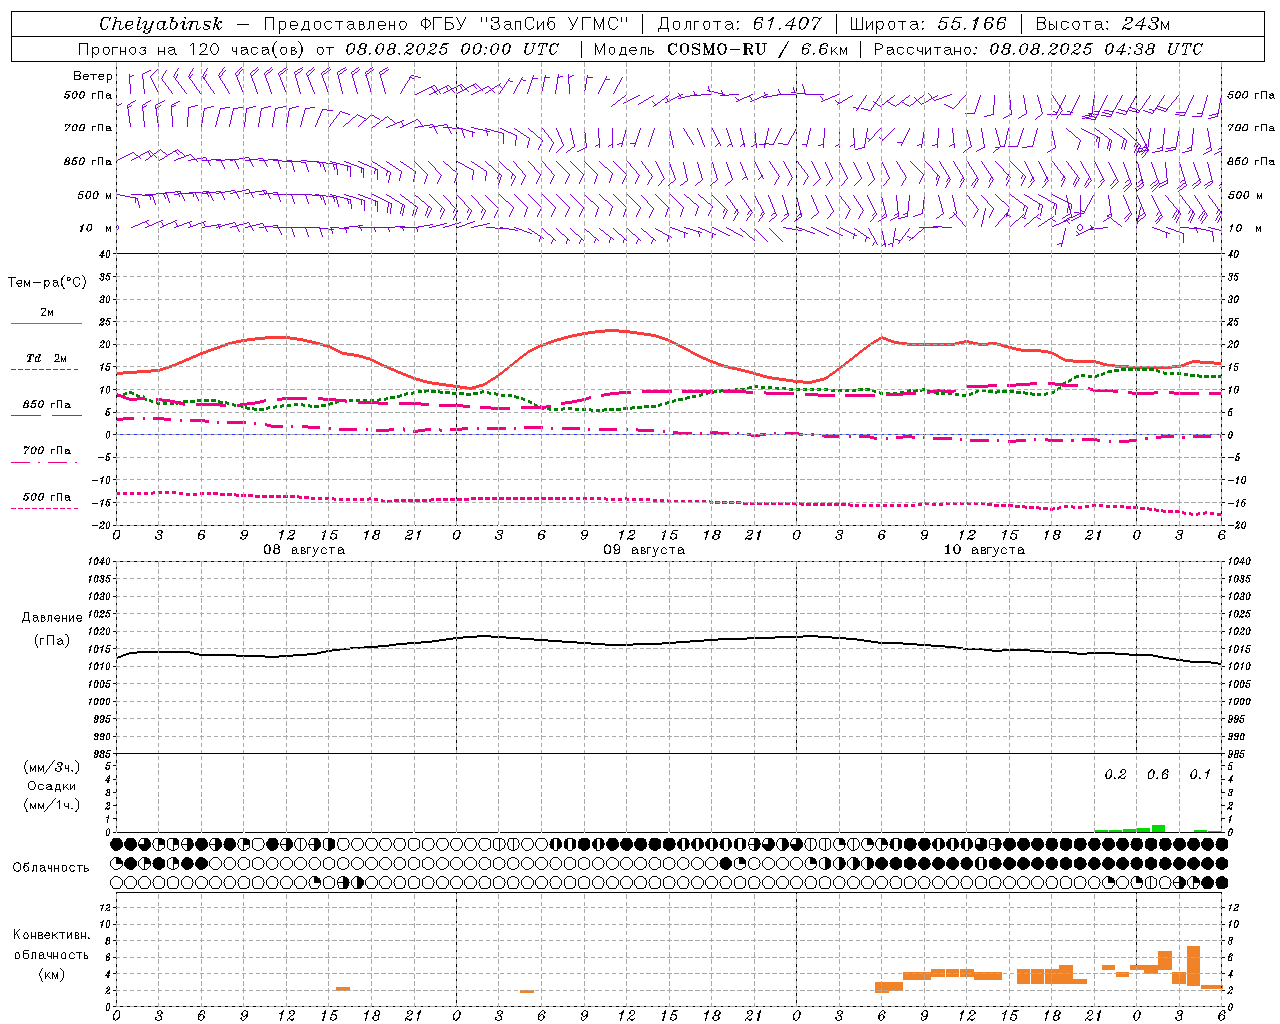
Task: Click the tallest orange convective cloud bar
Action: pyautogui.click(x=1193, y=966)
